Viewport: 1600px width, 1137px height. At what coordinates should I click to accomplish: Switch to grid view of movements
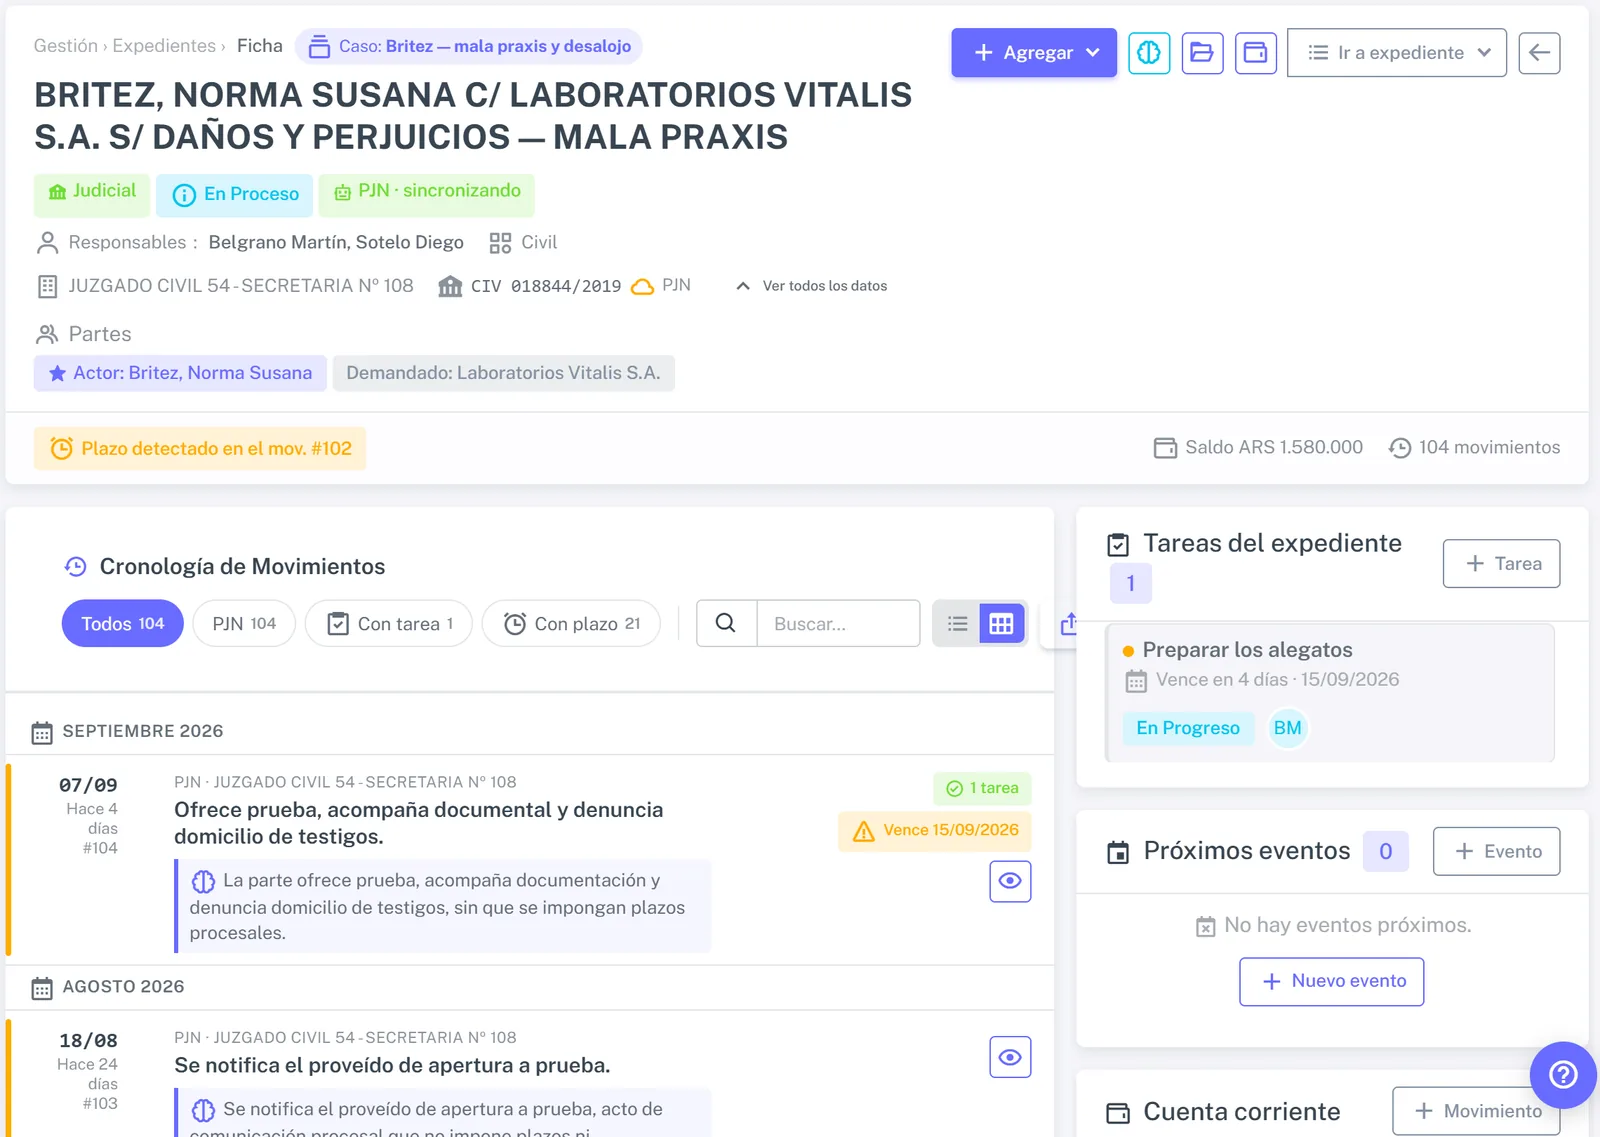1001,624
